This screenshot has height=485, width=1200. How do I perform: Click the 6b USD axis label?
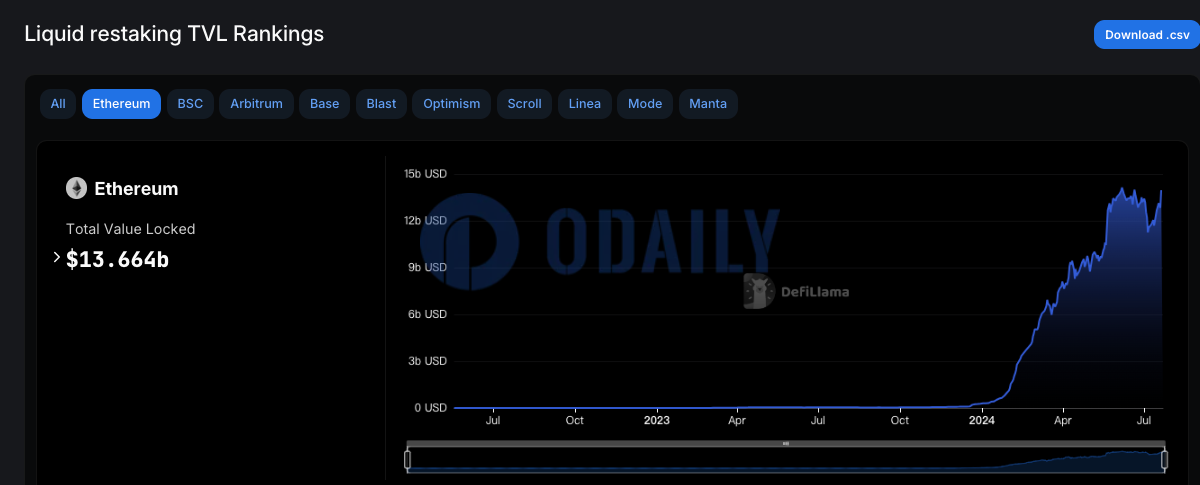[x=428, y=314]
